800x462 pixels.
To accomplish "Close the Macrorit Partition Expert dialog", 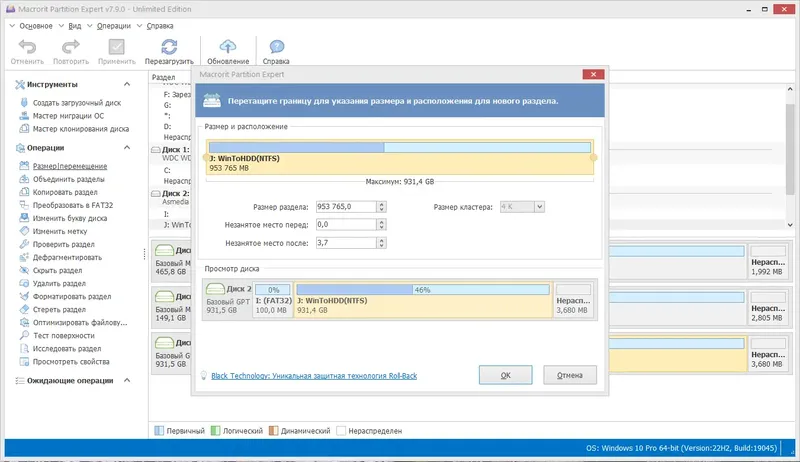I will pyautogui.click(x=593, y=74).
